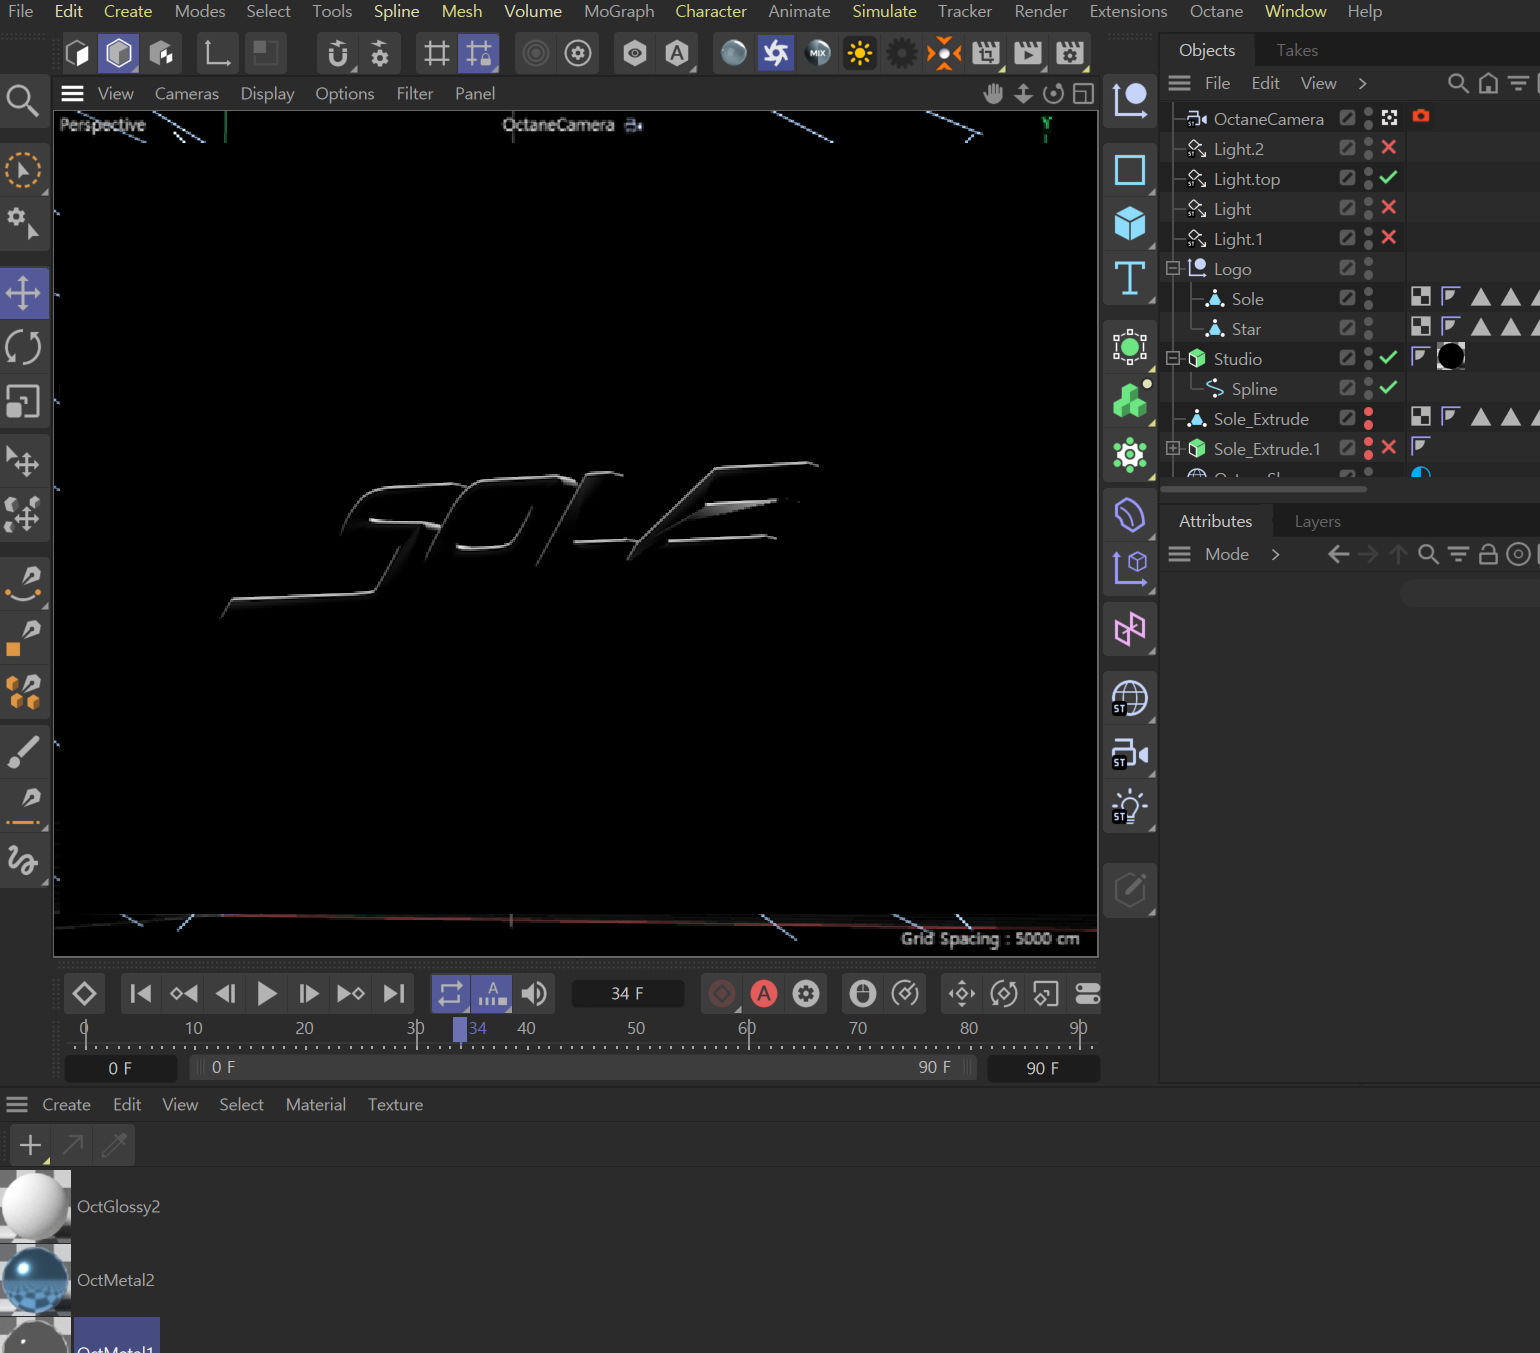Select the OctGlossy2 material thumbnail
This screenshot has width=1540, height=1353.
[36, 1206]
